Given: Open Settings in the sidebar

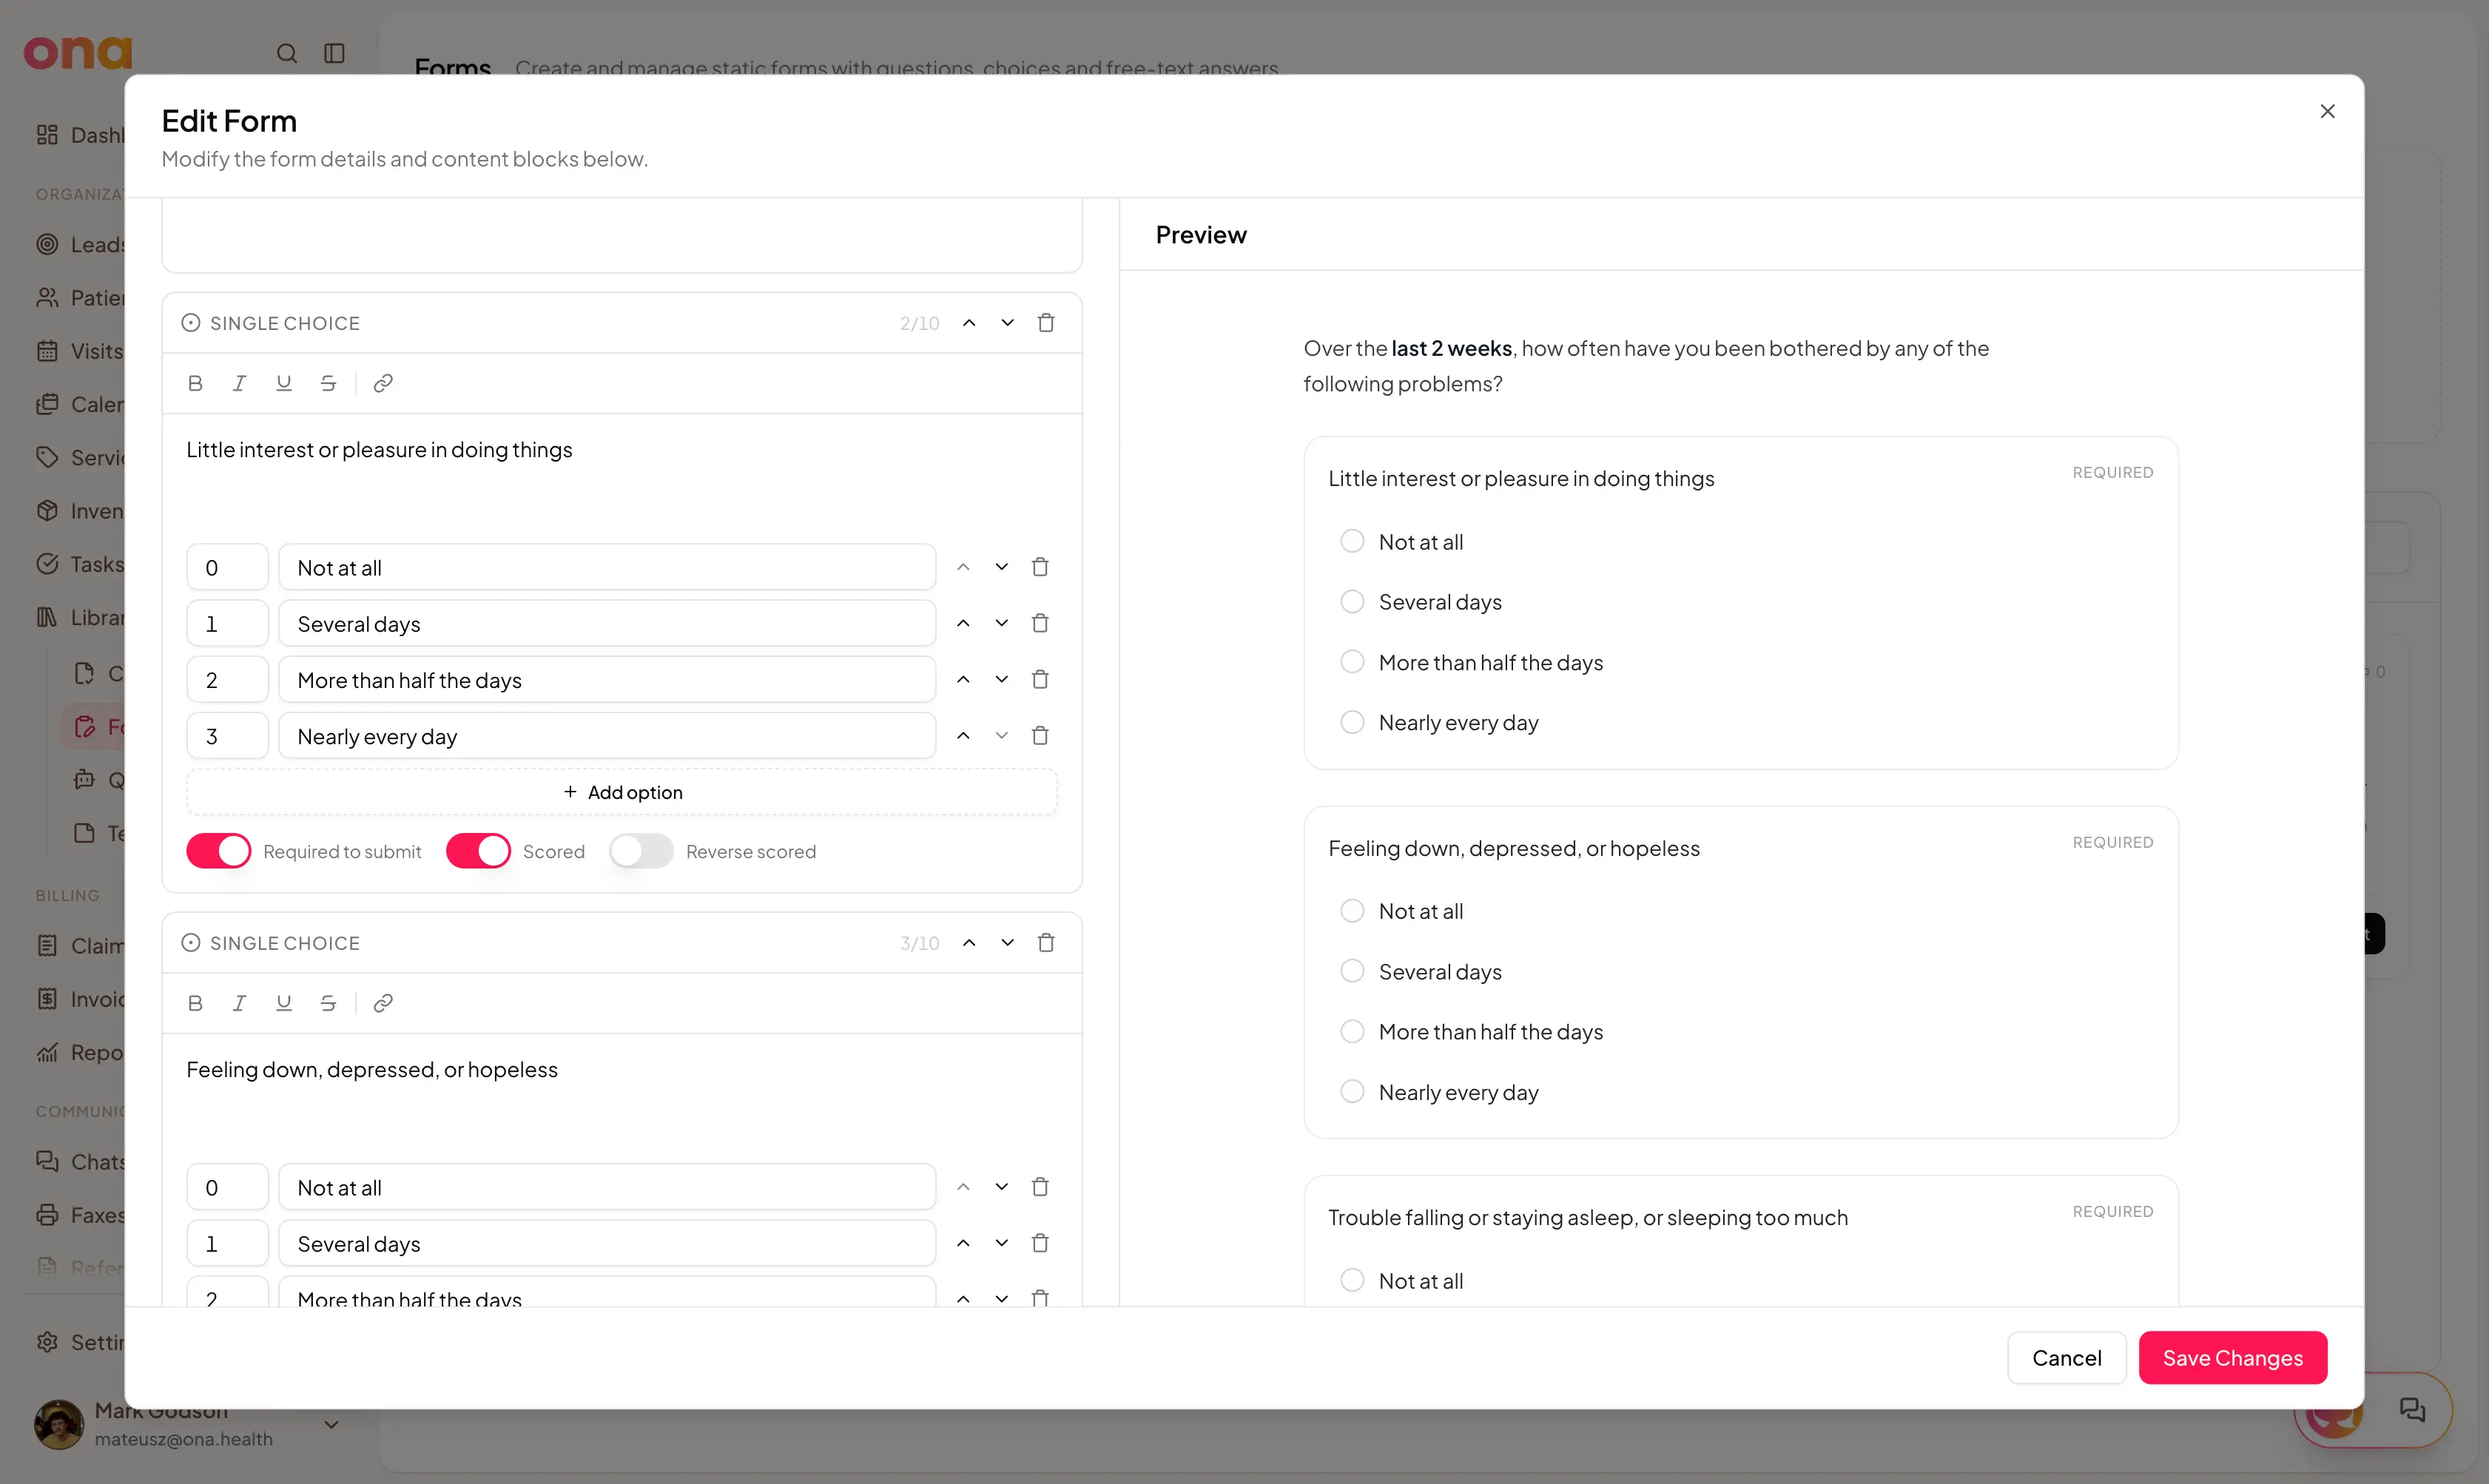Looking at the screenshot, I should coord(80,1342).
